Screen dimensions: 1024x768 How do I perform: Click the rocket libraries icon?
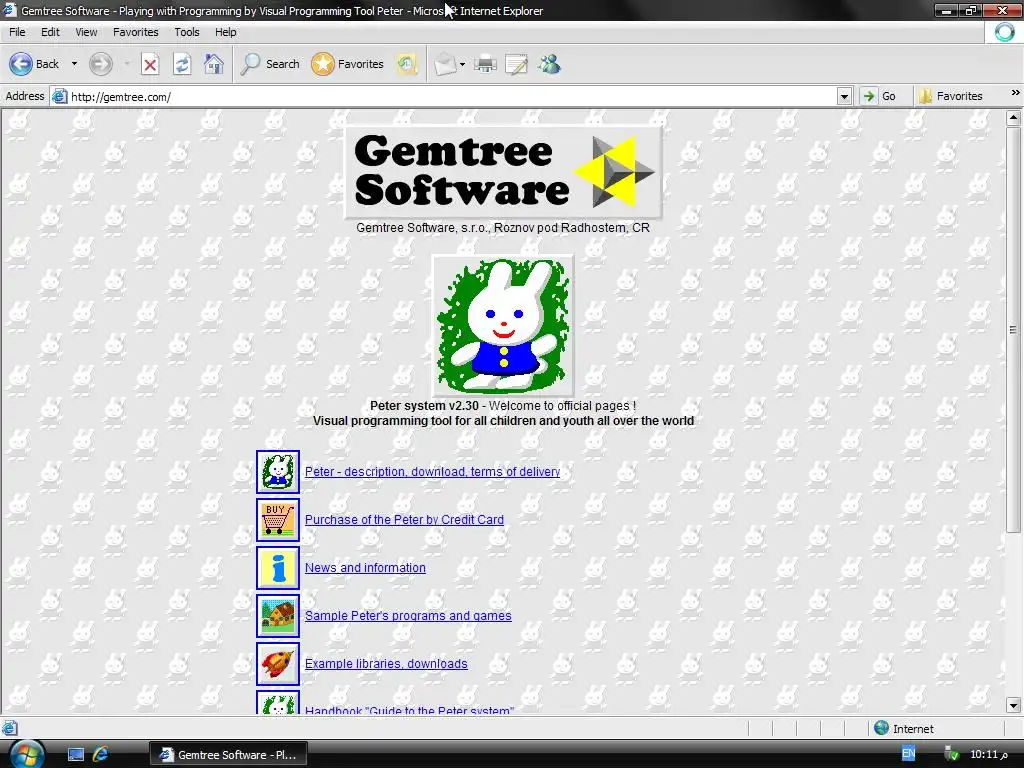point(278,664)
